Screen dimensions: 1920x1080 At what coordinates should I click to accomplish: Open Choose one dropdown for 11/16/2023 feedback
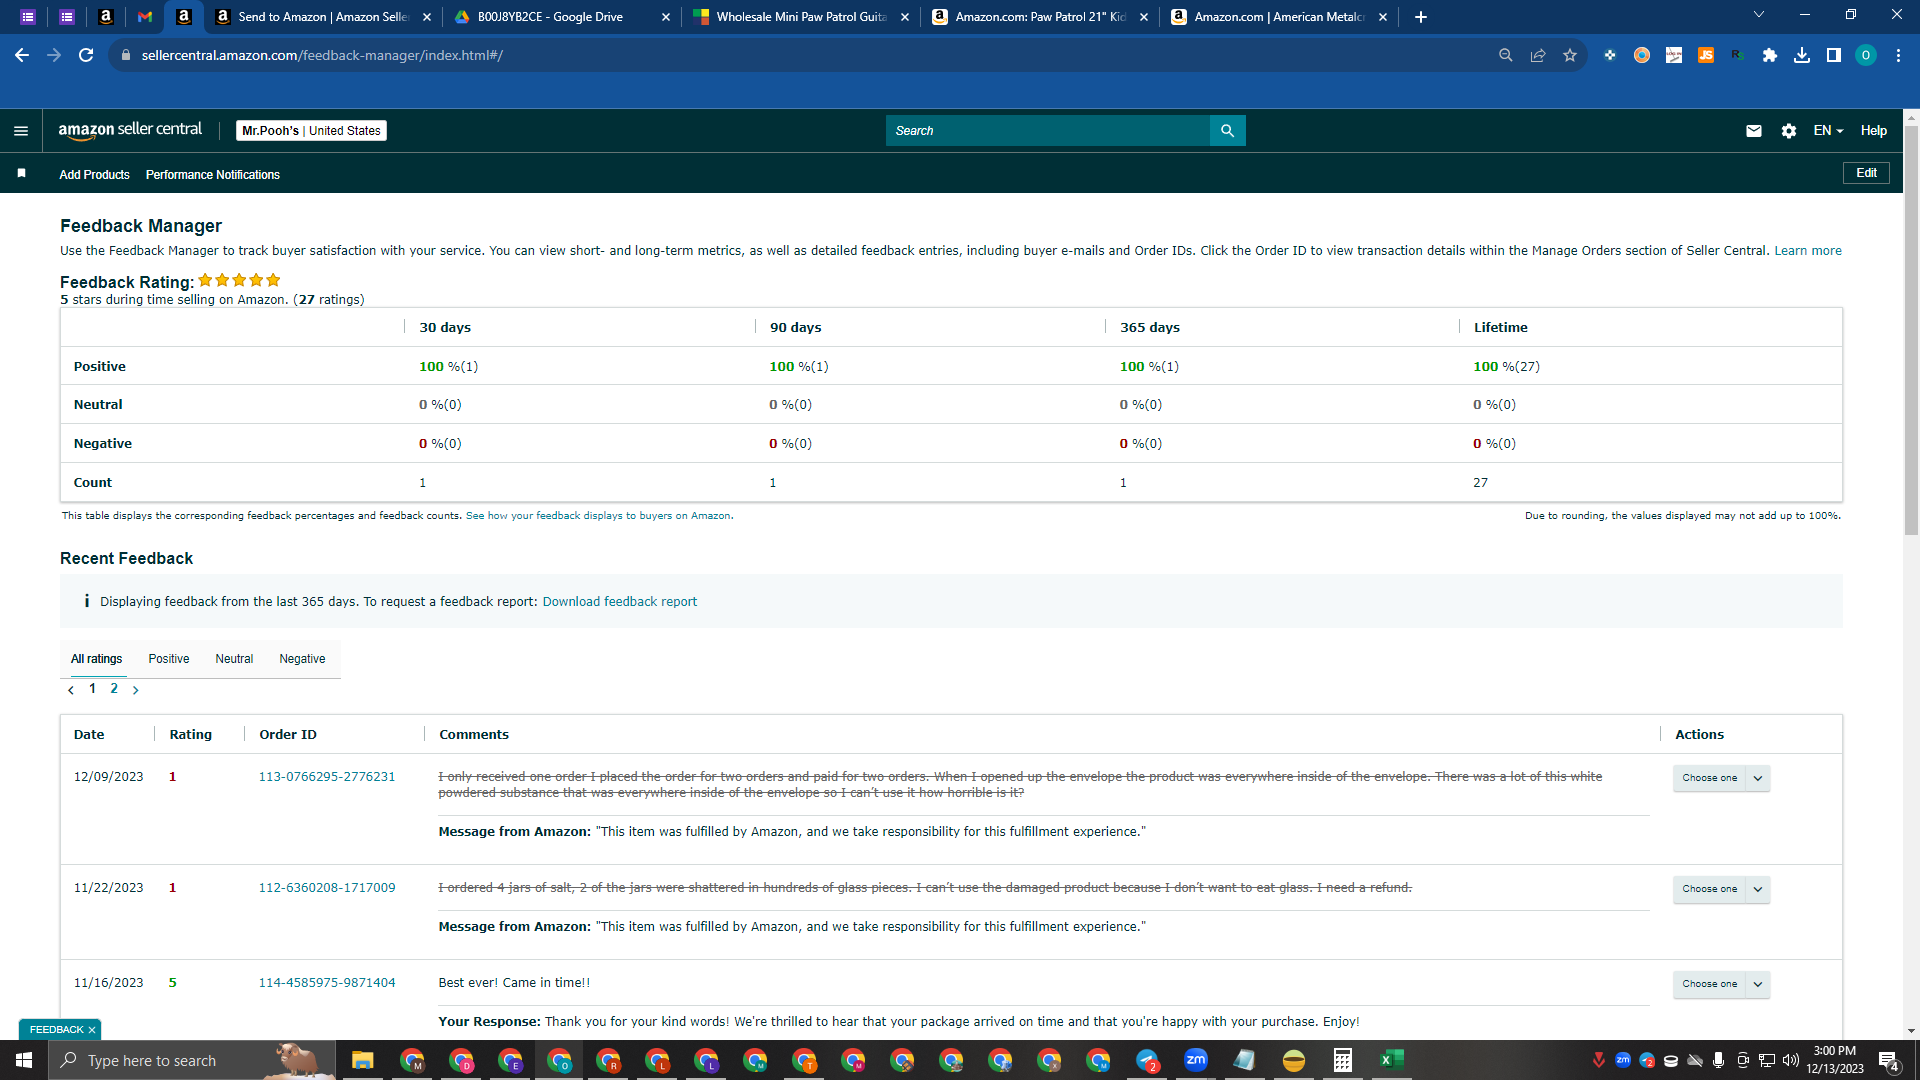1721,984
